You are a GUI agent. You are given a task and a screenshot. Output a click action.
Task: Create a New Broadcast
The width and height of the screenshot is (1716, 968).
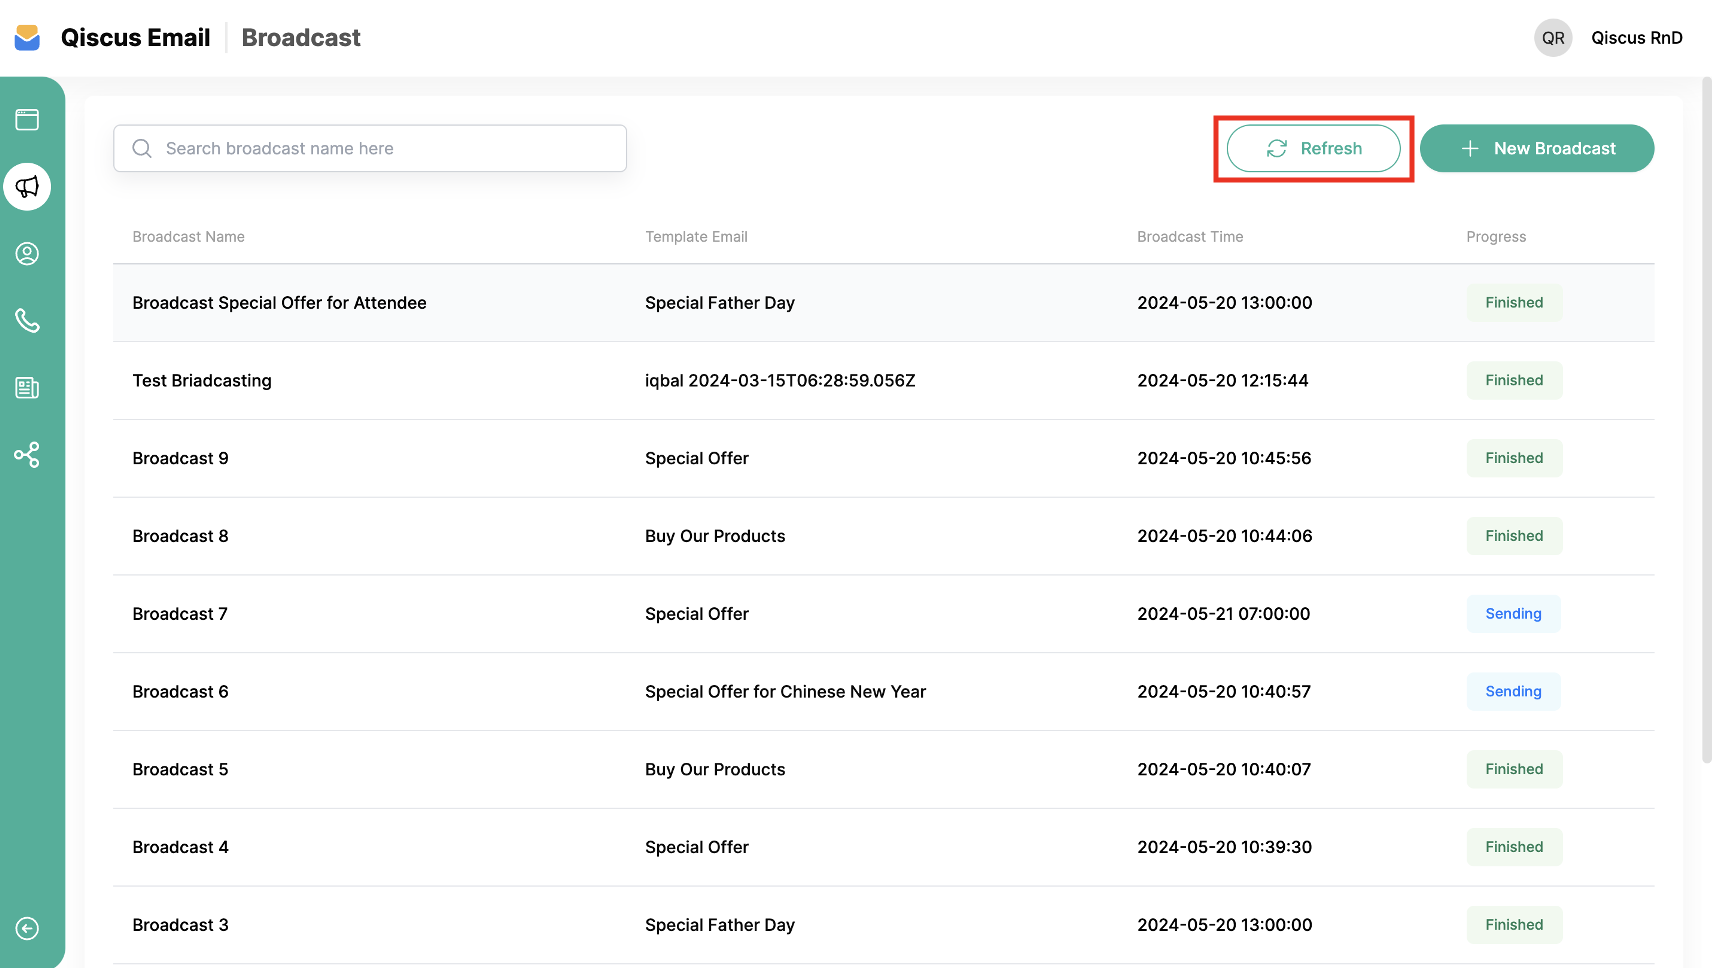tap(1536, 148)
